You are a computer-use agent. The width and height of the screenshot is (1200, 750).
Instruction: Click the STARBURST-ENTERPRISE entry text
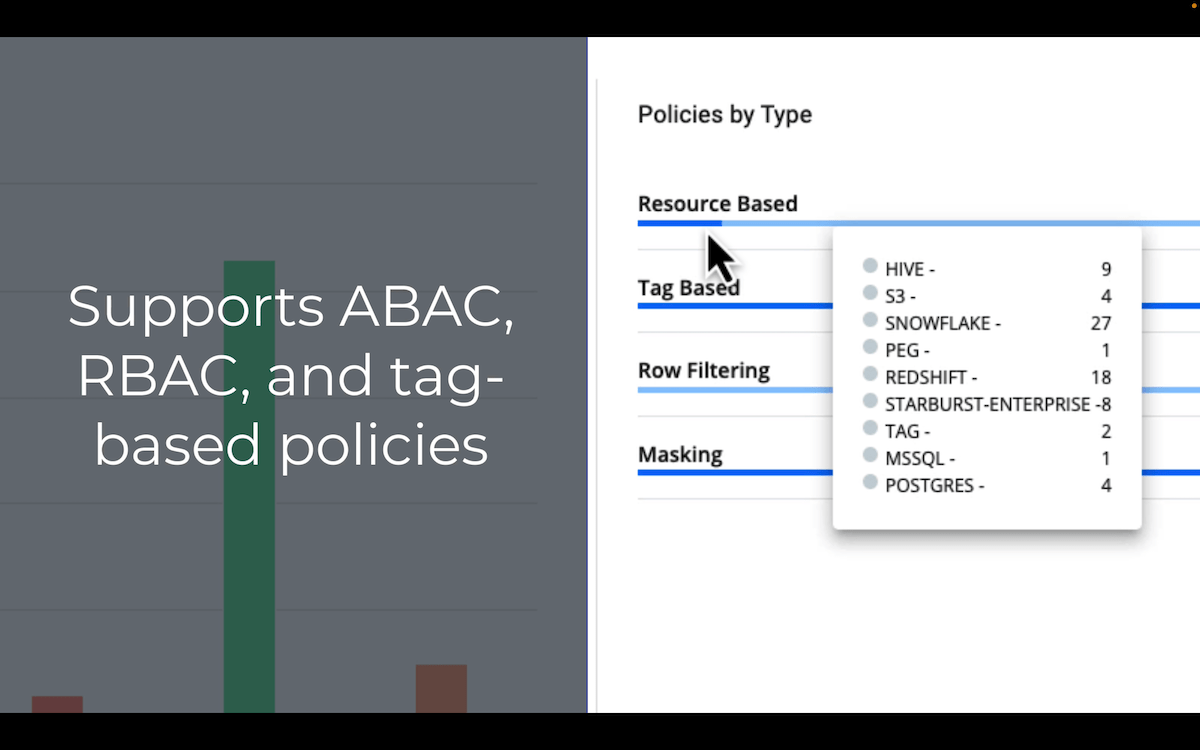click(x=991, y=404)
